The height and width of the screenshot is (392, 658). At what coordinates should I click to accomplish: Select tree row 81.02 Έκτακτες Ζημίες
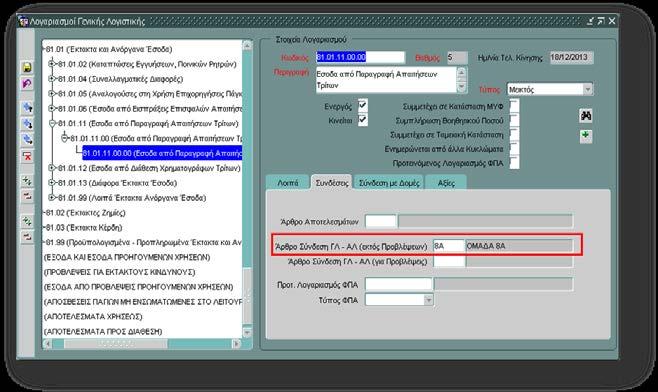click(x=86, y=213)
